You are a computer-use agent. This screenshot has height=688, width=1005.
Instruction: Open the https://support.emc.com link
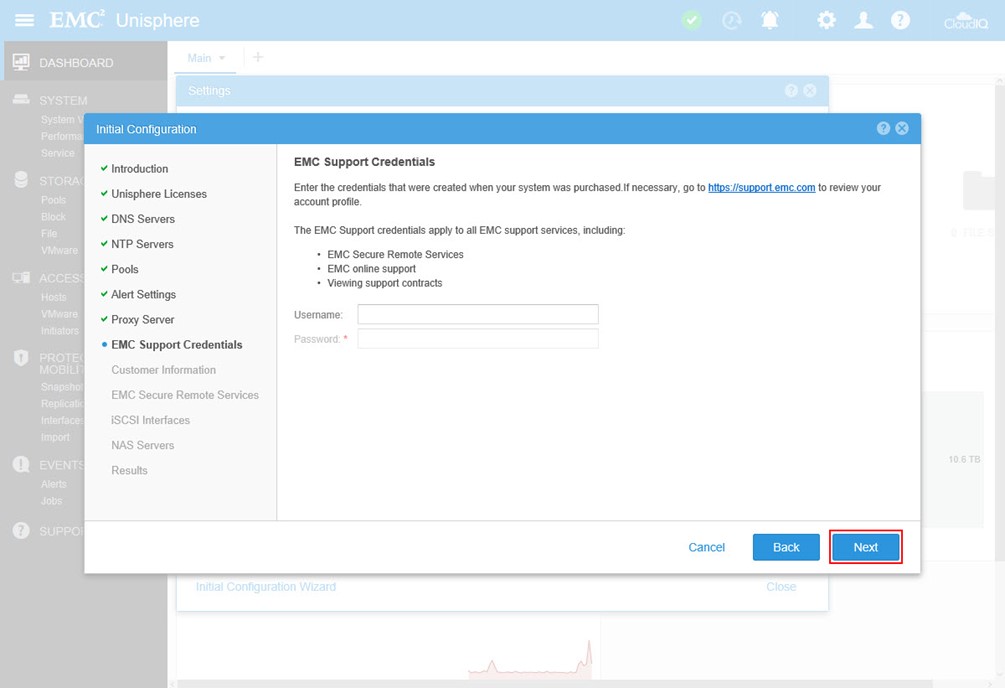[761, 187]
